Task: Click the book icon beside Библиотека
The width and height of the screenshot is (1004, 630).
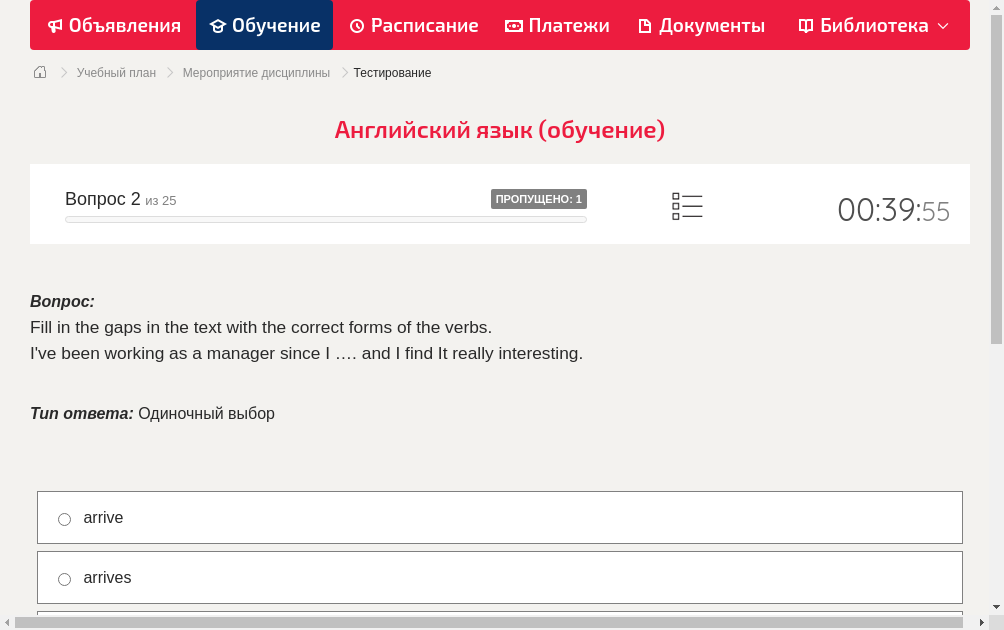Action: point(806,26)
